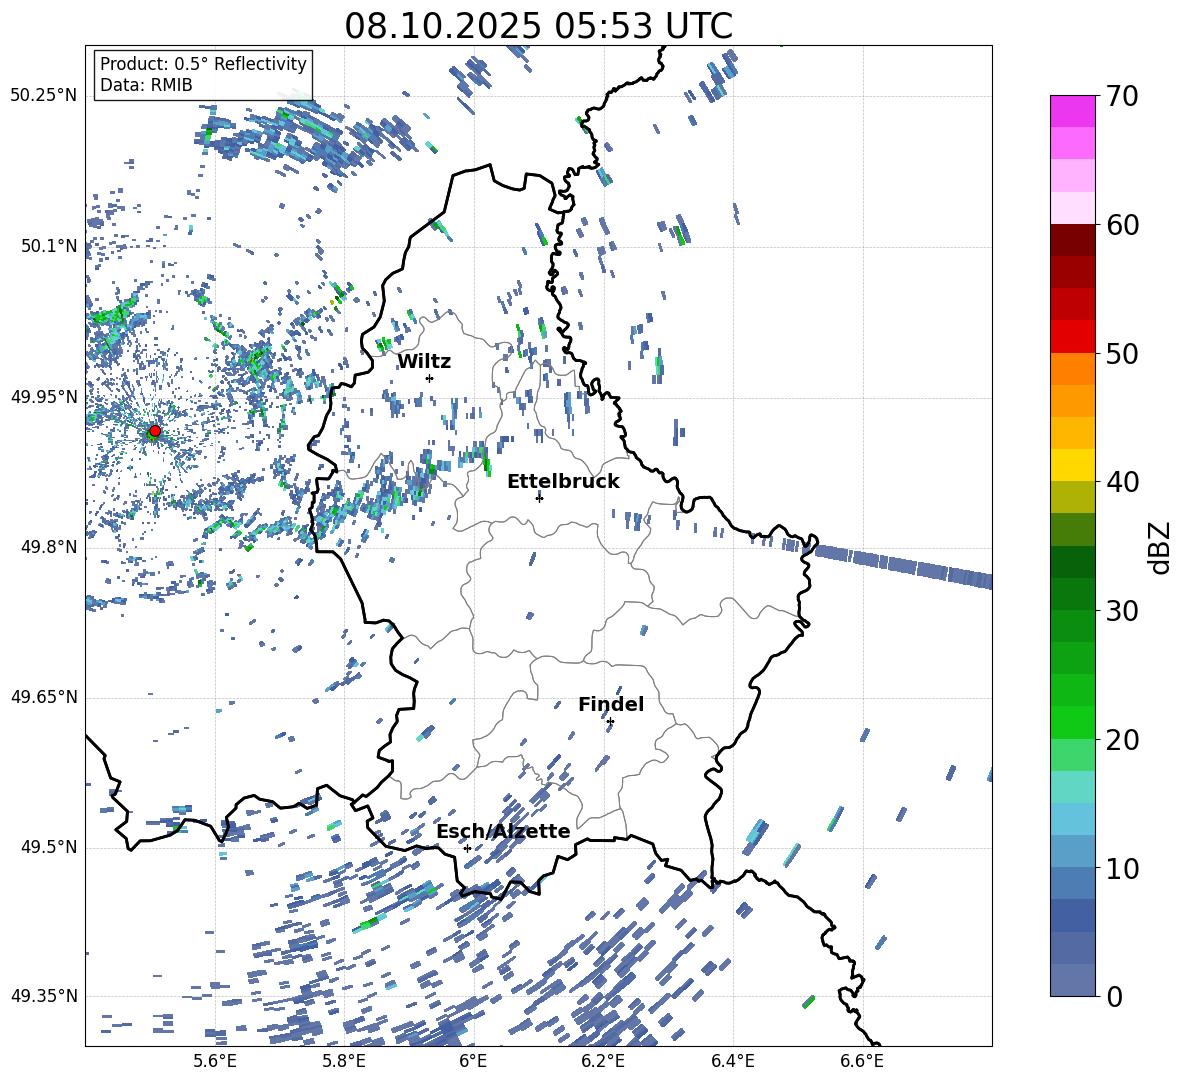Click the Esch/Alzette city label
This screenshot has width=1184, height=1081.
[x=504, y=831]
